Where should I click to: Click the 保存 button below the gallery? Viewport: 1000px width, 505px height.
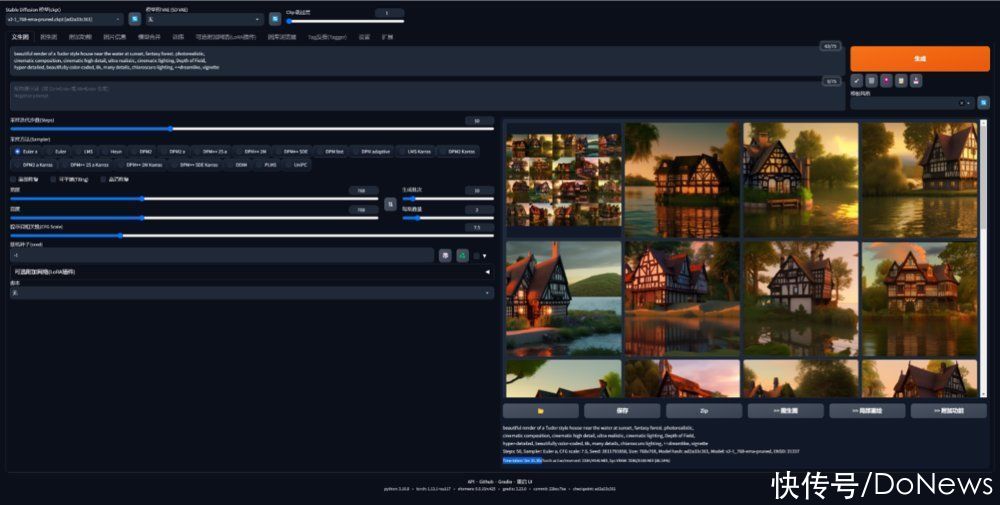pos(622,411)
